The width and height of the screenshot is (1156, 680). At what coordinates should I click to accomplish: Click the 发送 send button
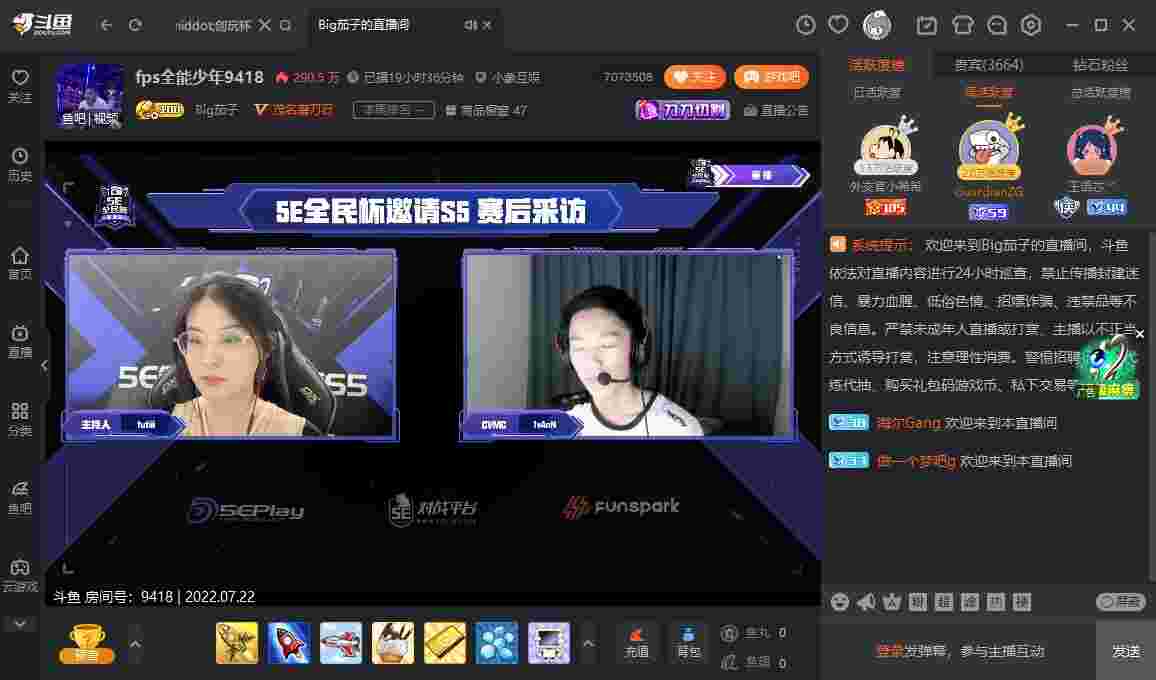[x=1127, y=651]
